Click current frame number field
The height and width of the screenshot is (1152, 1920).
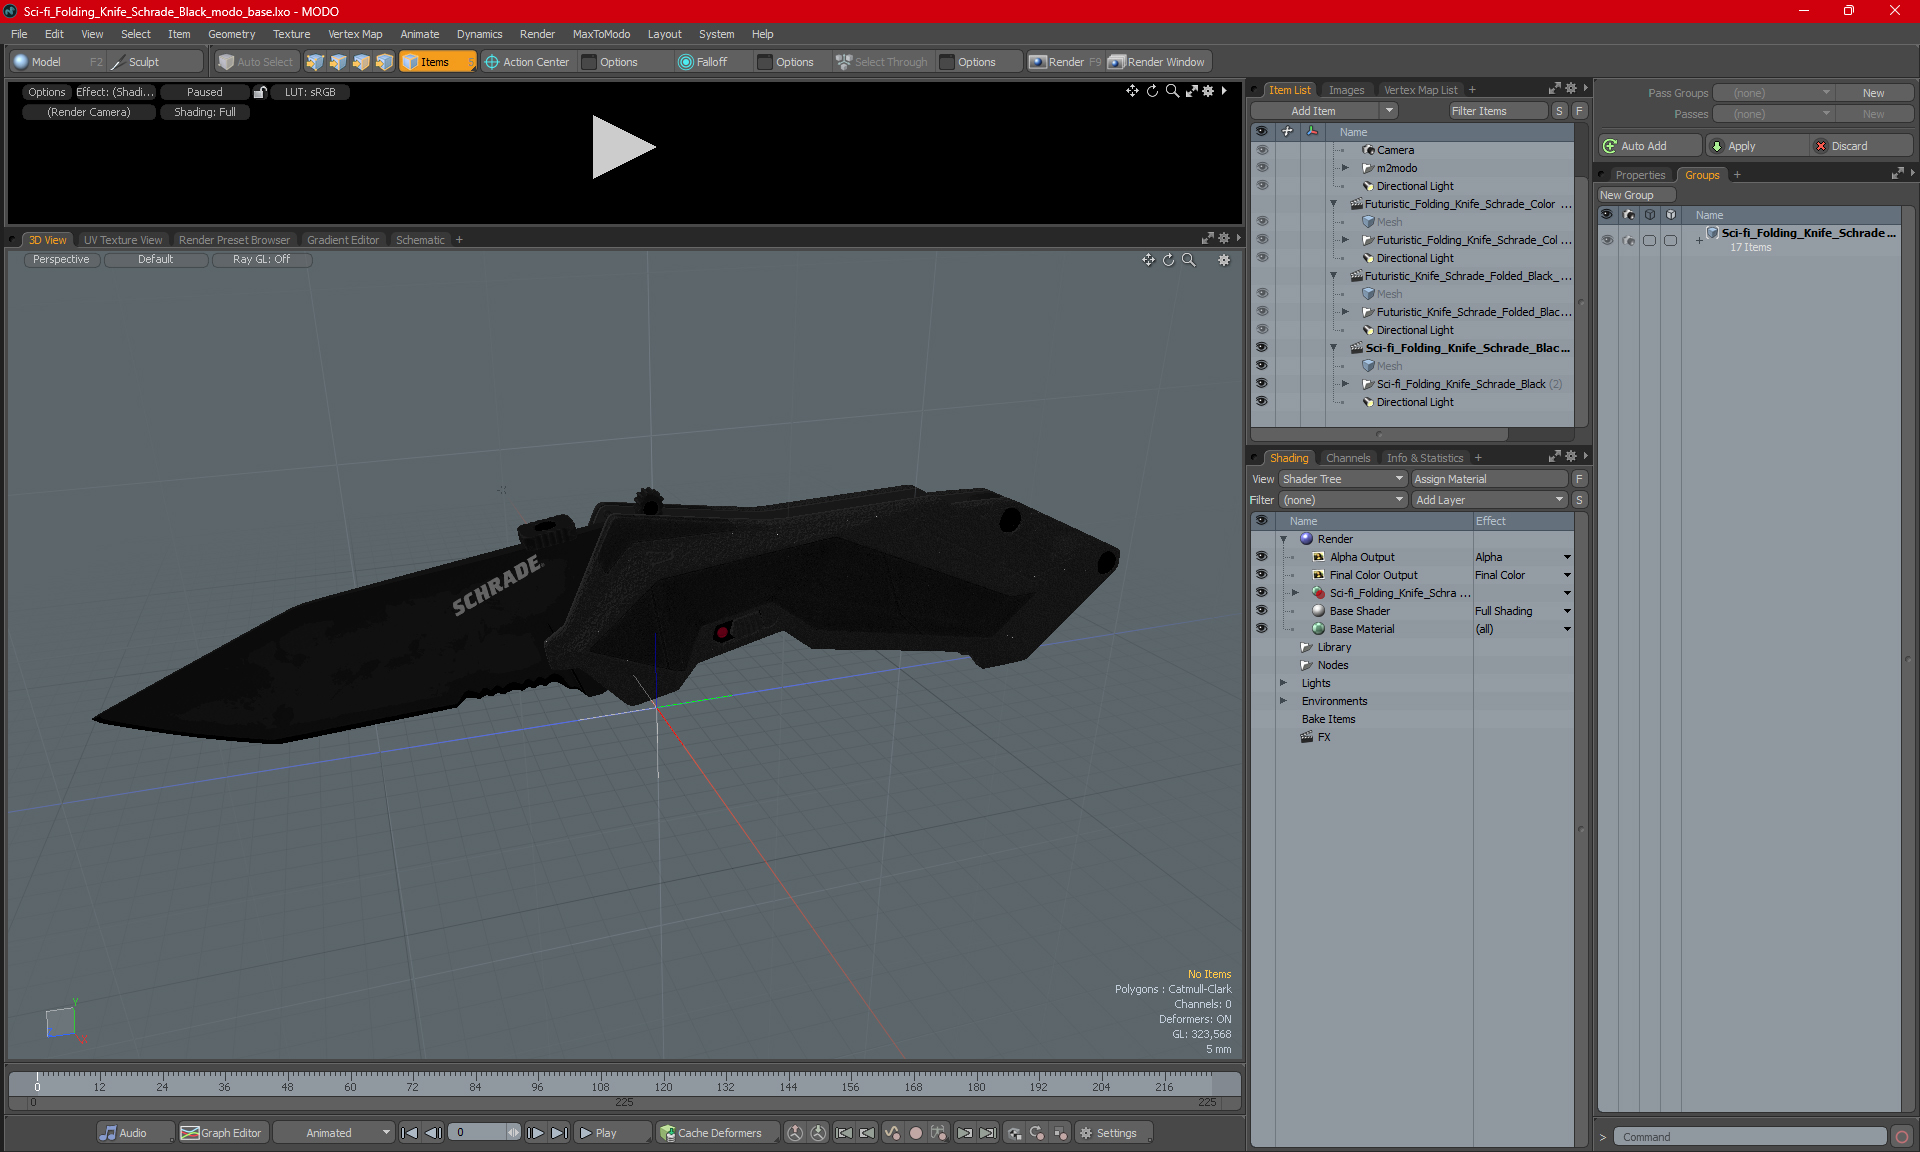pos(478,1133)
